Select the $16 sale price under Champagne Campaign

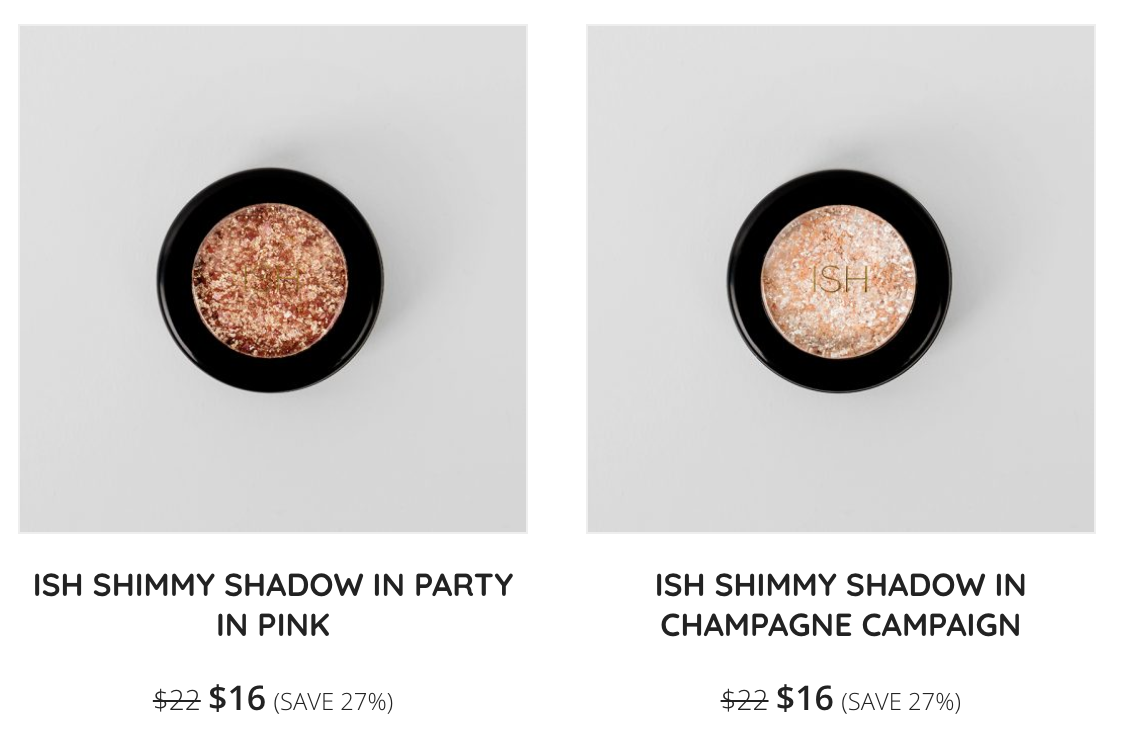click(804, 697)
